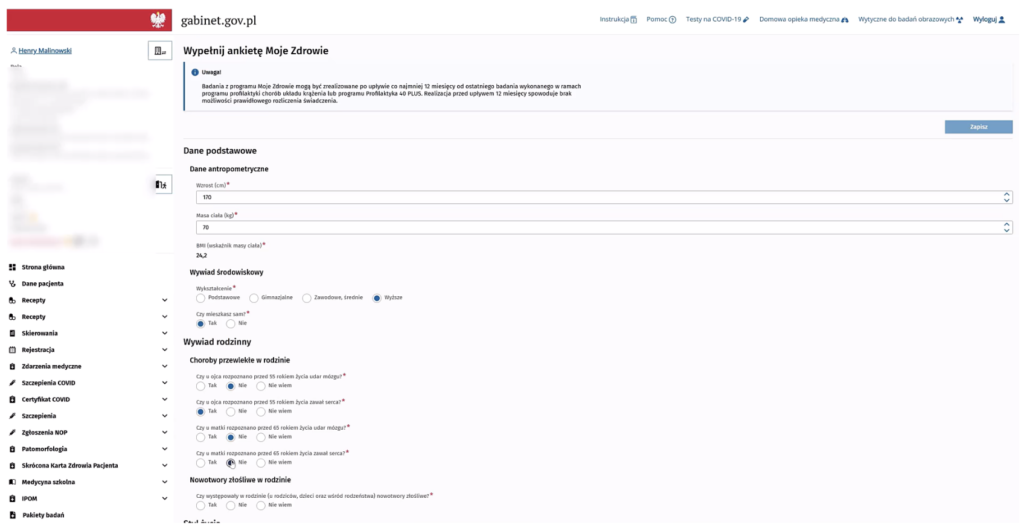
Task: Click the Wzrost height stepper arrows
Action: coord(1006,197)
